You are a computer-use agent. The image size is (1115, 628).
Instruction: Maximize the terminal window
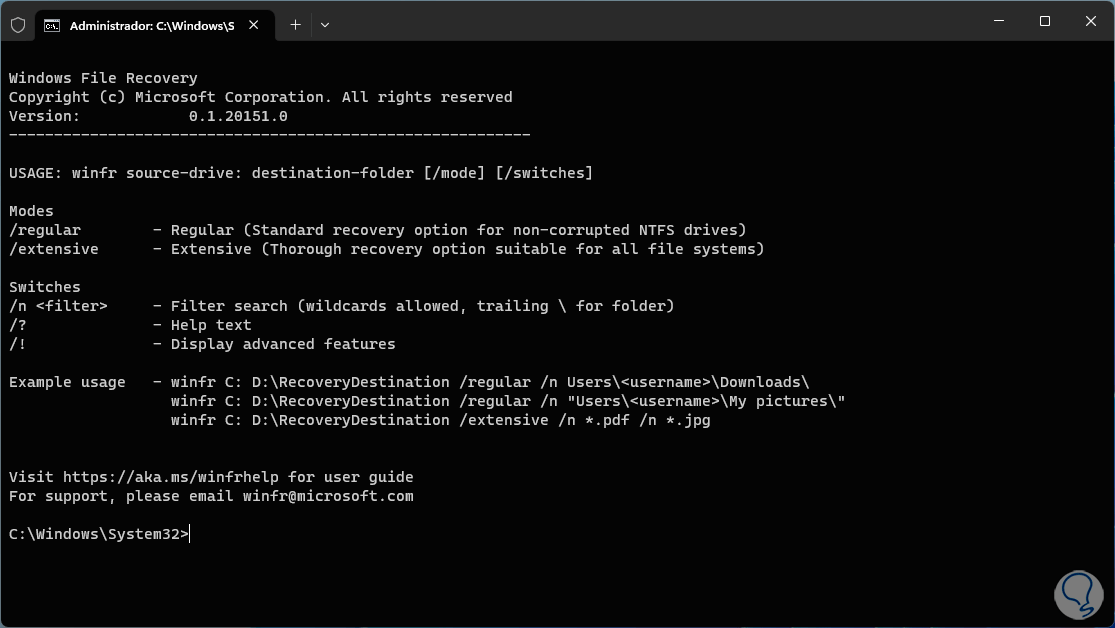point(1045,21)
